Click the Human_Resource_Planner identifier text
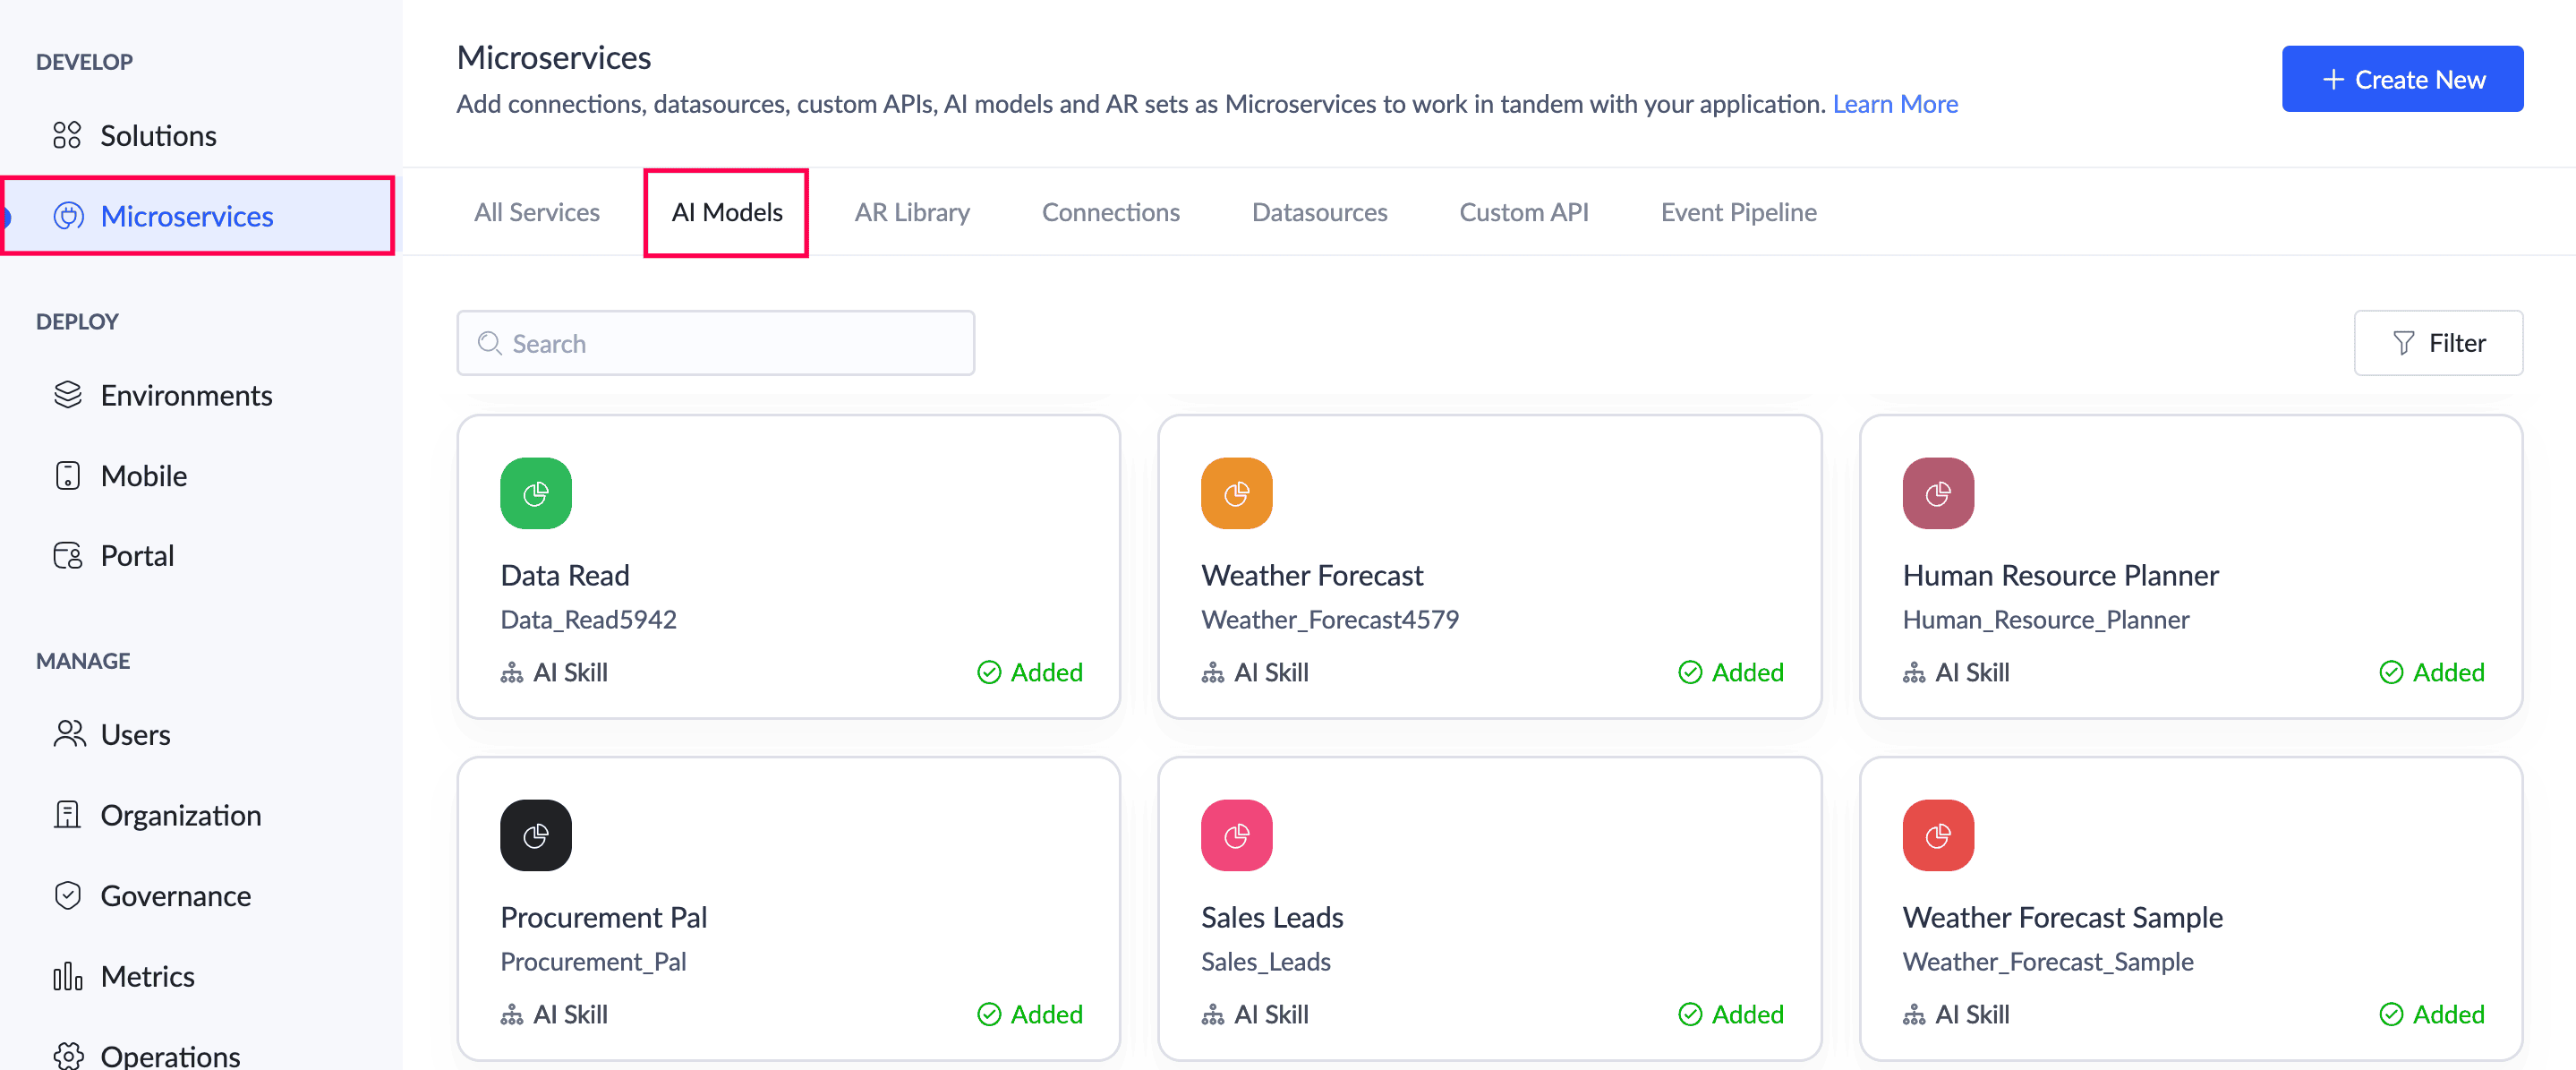 2045,620
